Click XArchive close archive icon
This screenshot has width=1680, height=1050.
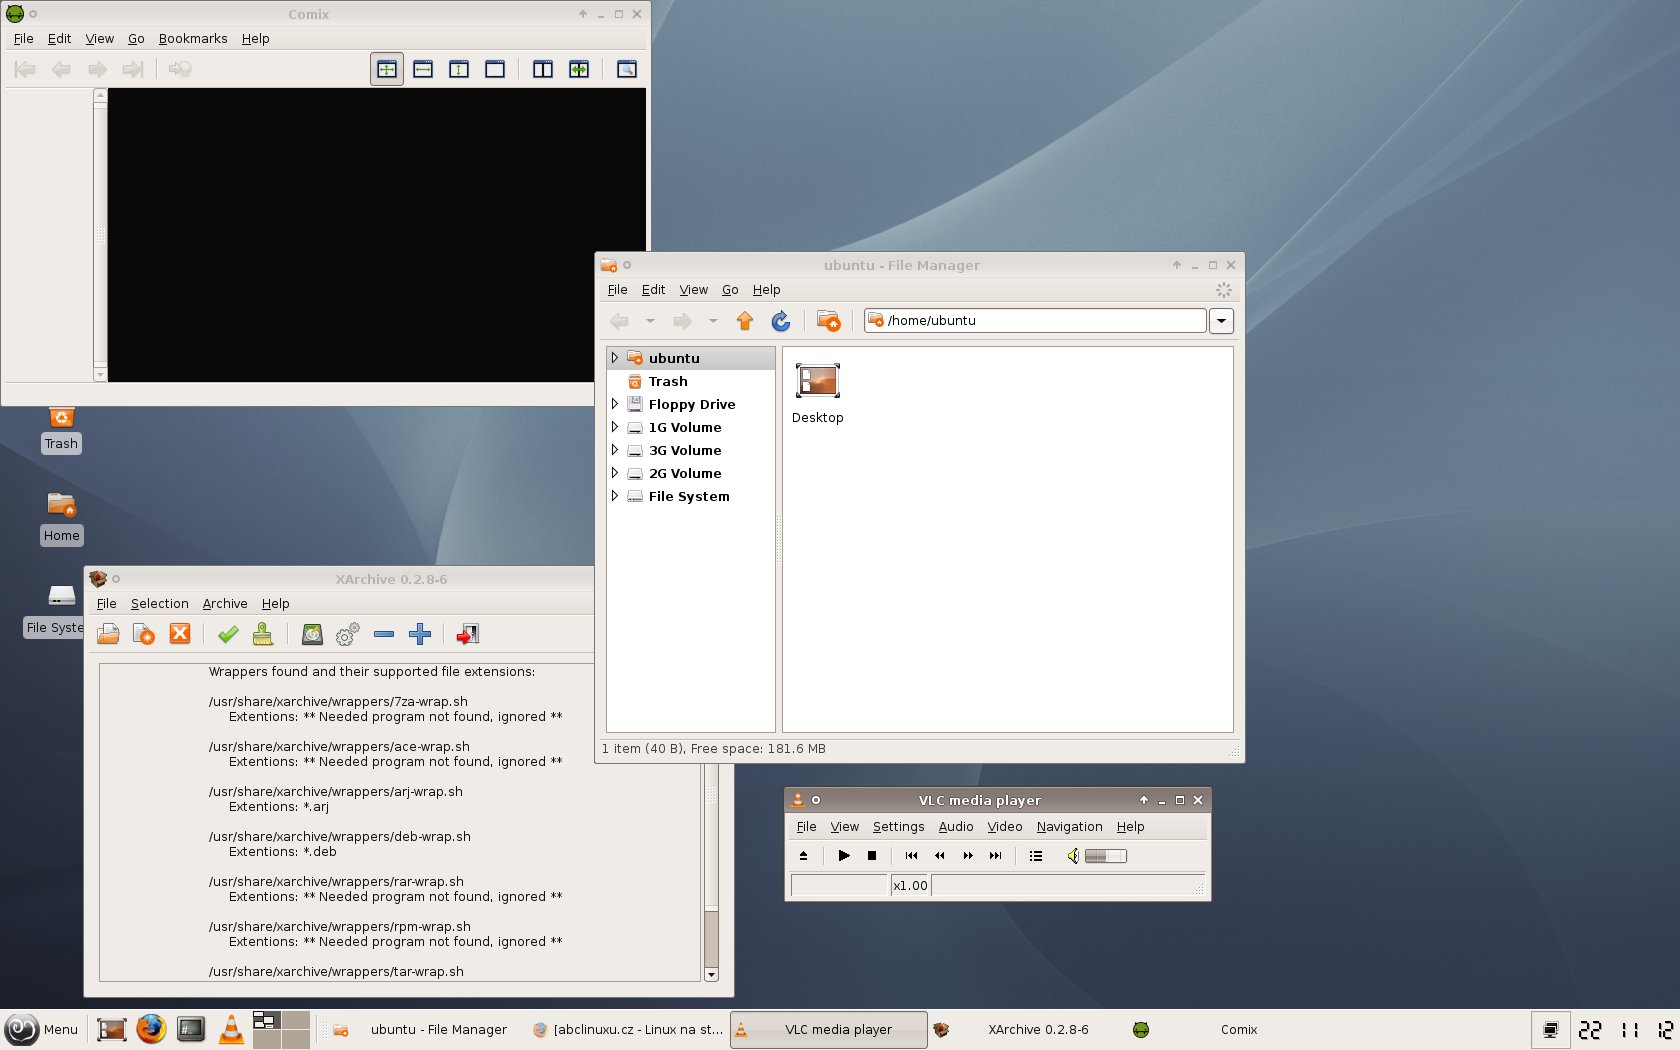pyautogui.click(x=180, y=634)
